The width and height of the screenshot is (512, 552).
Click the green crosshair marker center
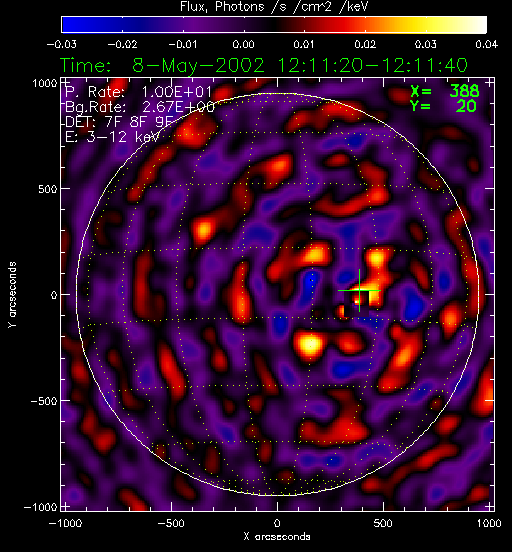click(x=359, y=290)
